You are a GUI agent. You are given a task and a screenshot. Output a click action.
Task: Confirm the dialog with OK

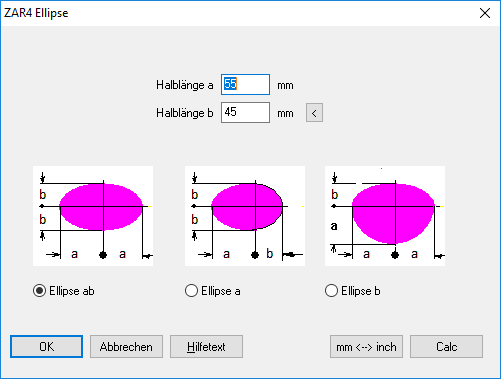[x=46, y=347]
